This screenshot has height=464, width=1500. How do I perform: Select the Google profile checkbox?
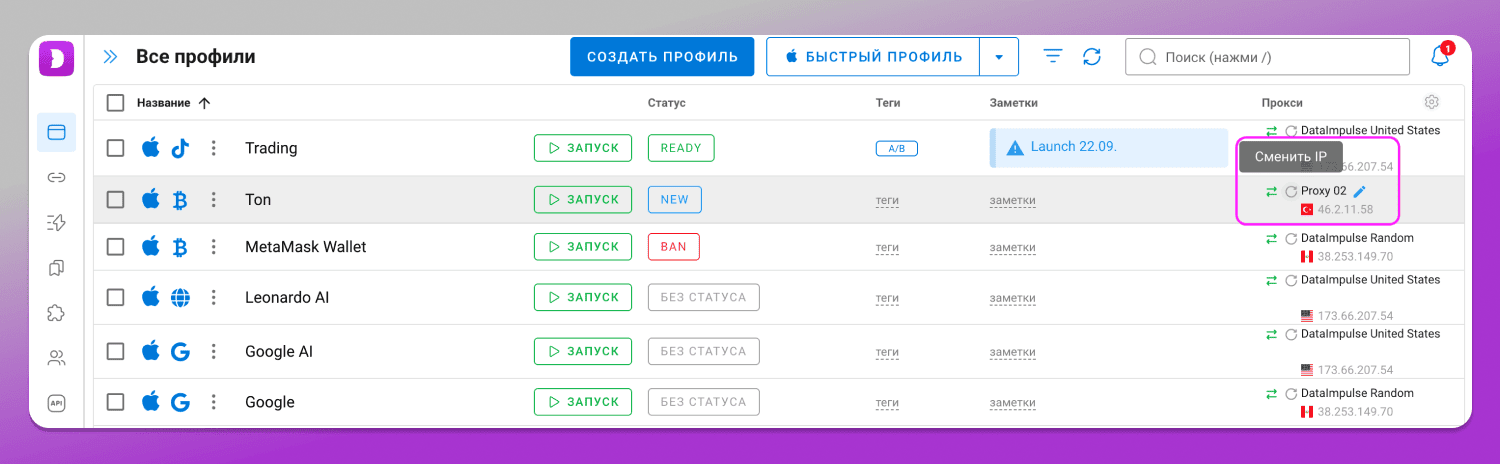(x=116, y=402)
